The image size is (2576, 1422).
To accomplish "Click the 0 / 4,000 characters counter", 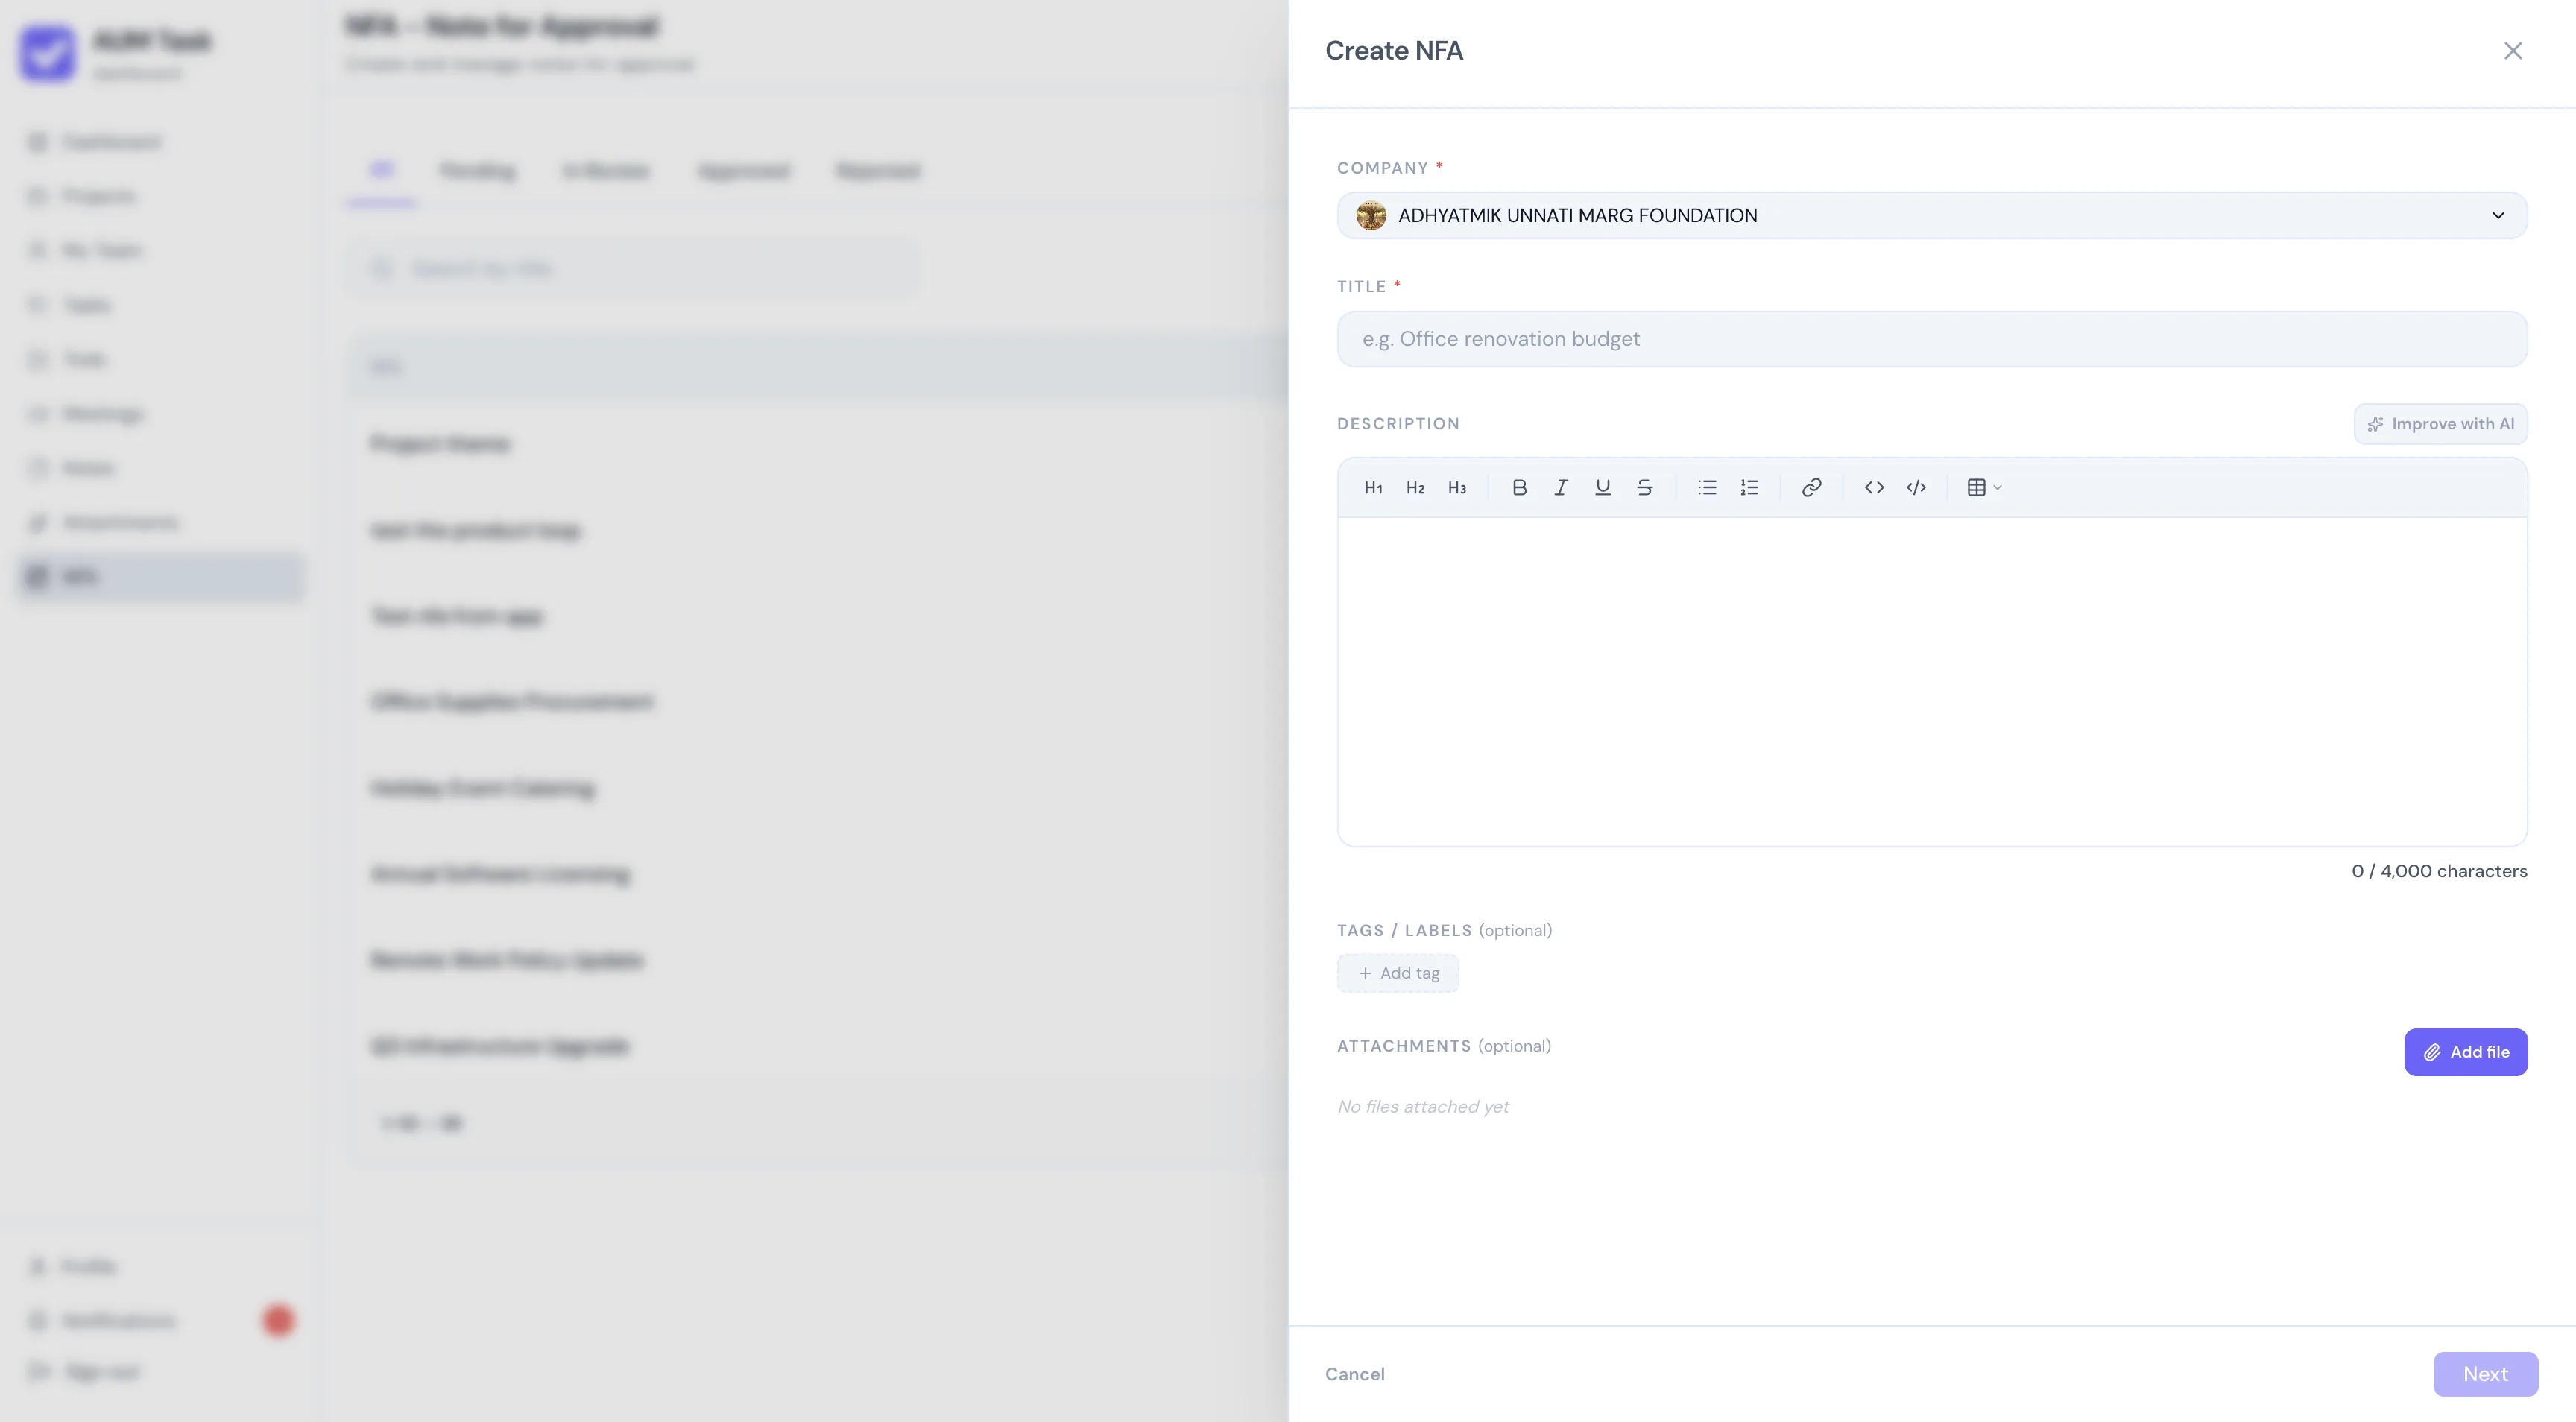I will [x=2439, y=871].
